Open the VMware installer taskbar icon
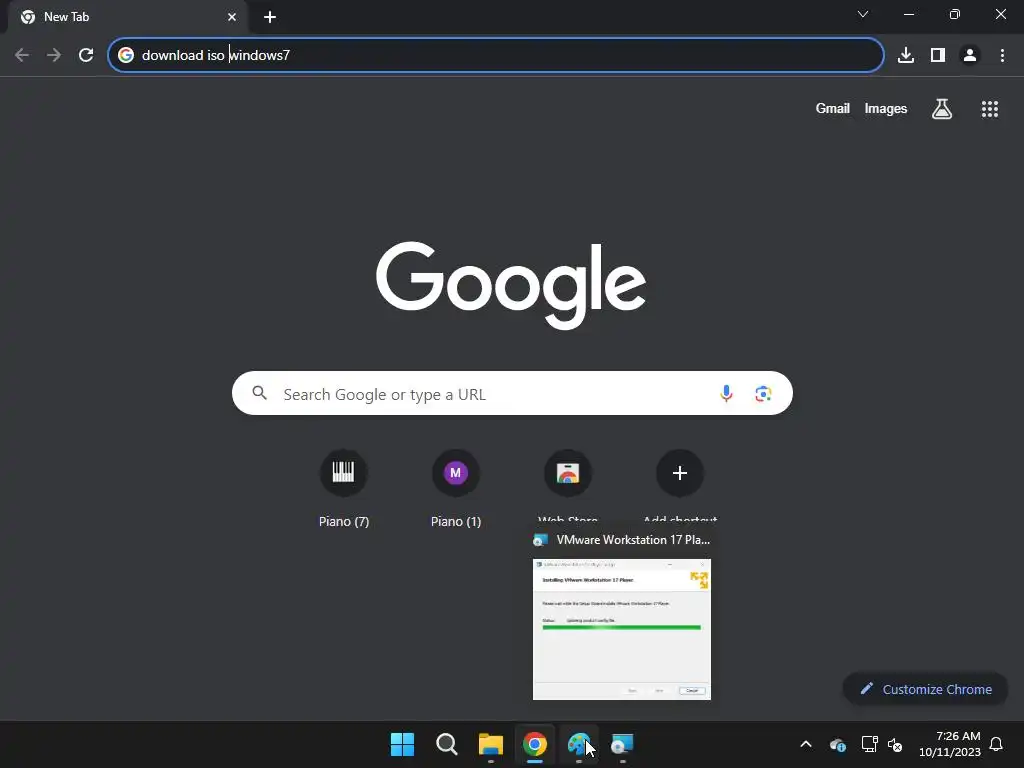This screenshot has width=1024, height=768. click(622, 744)
